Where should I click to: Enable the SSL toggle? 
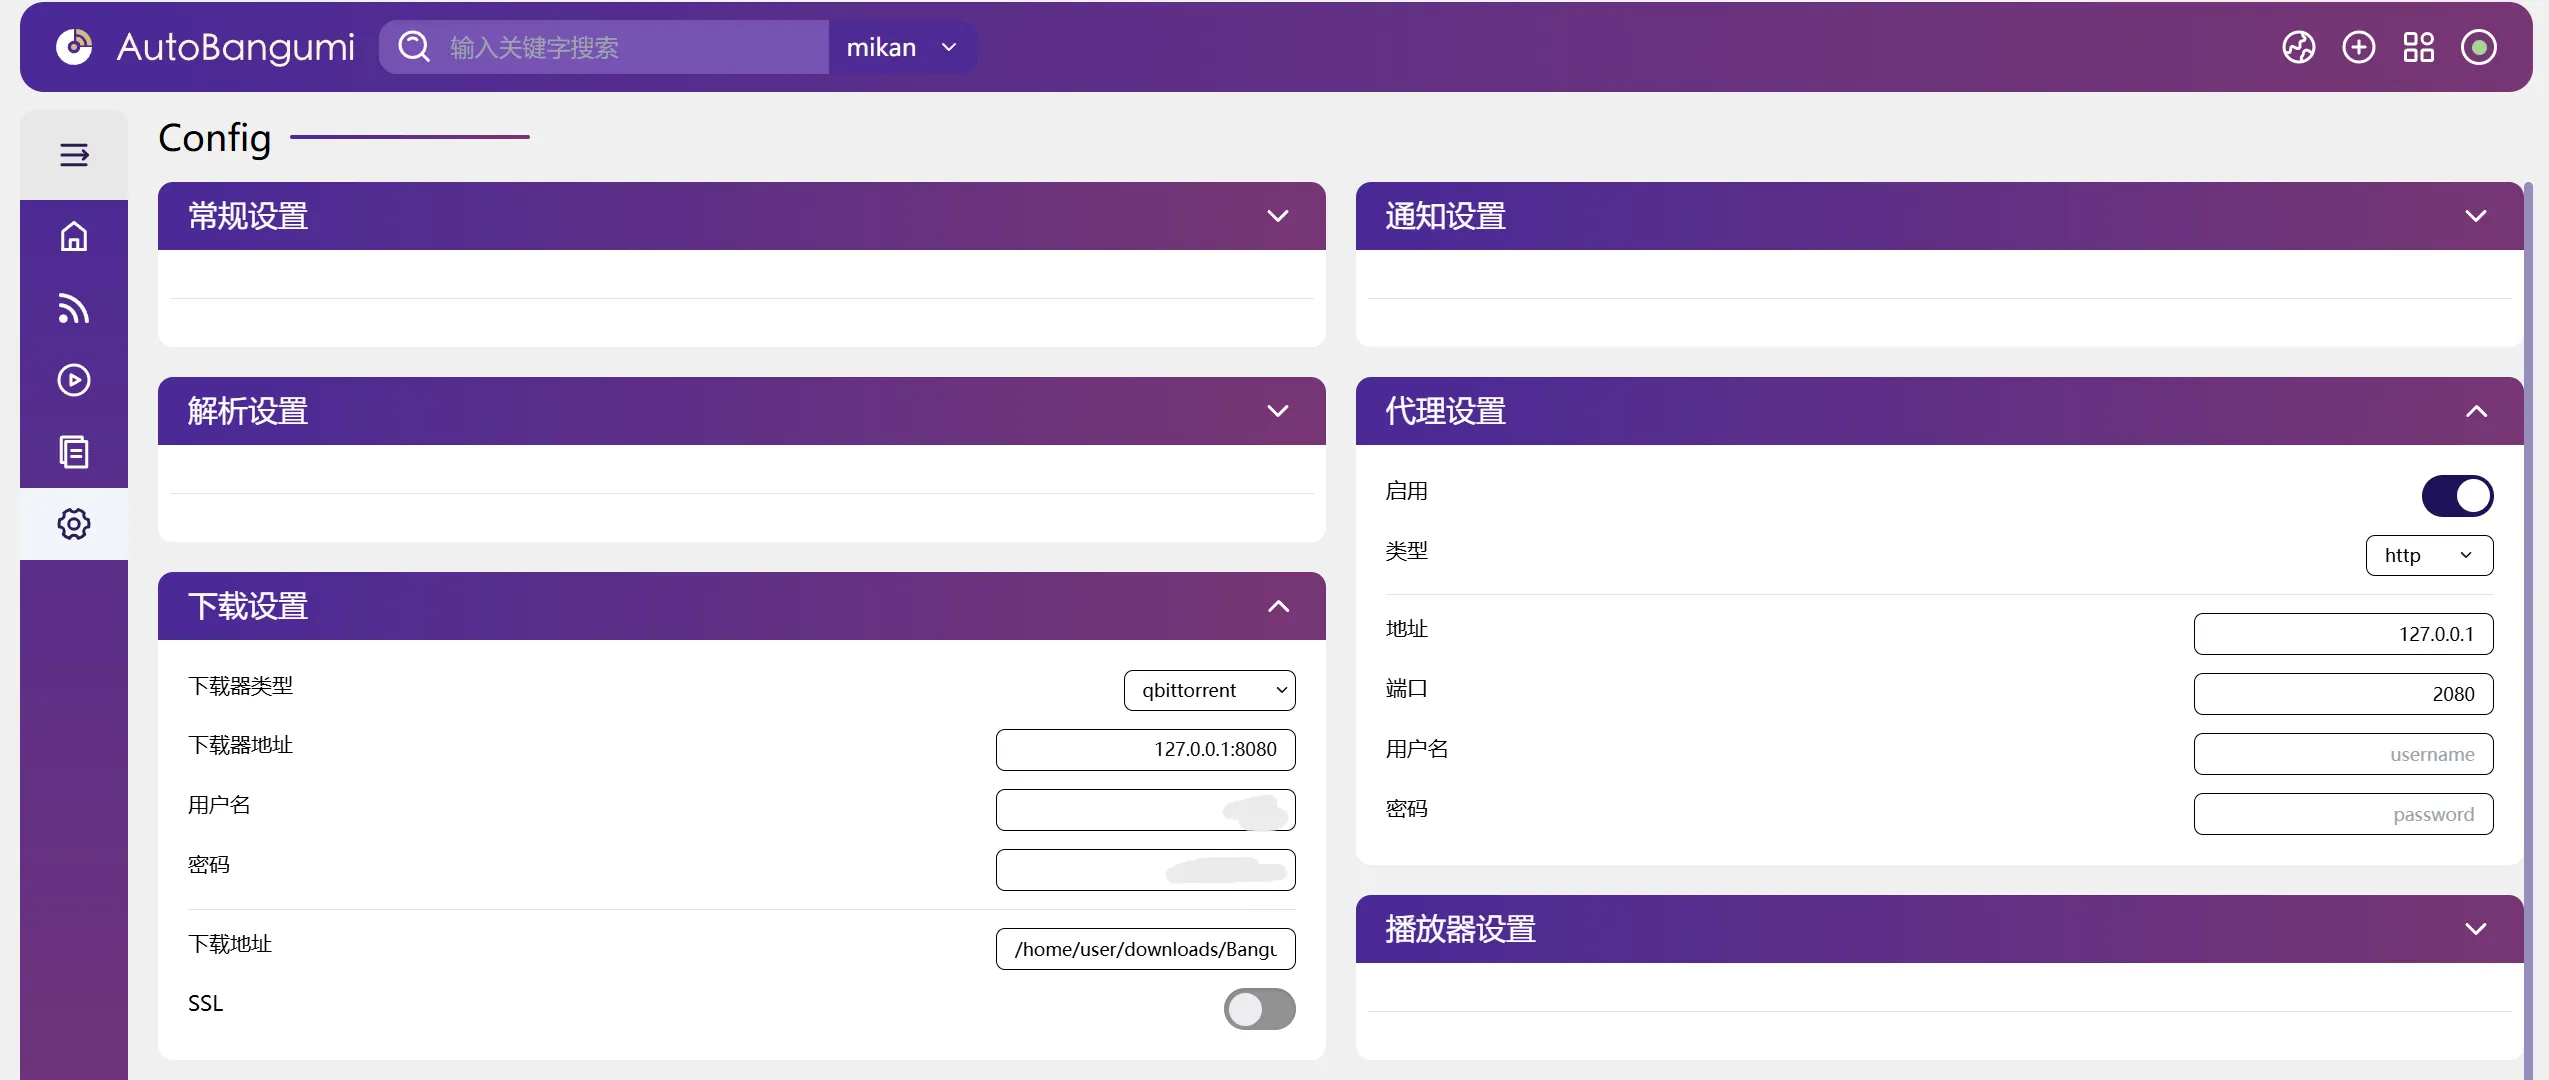(1259, 1009)
